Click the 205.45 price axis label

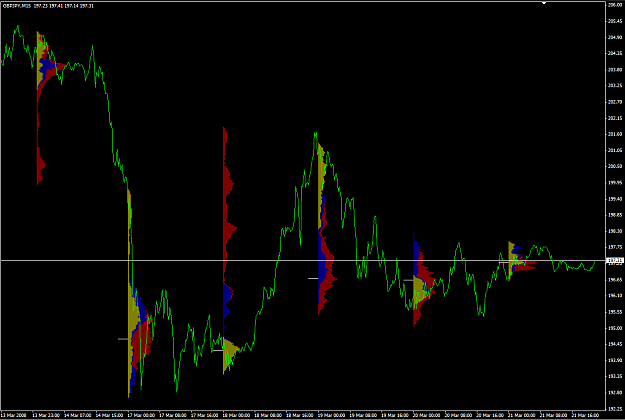tap(615, 21)
